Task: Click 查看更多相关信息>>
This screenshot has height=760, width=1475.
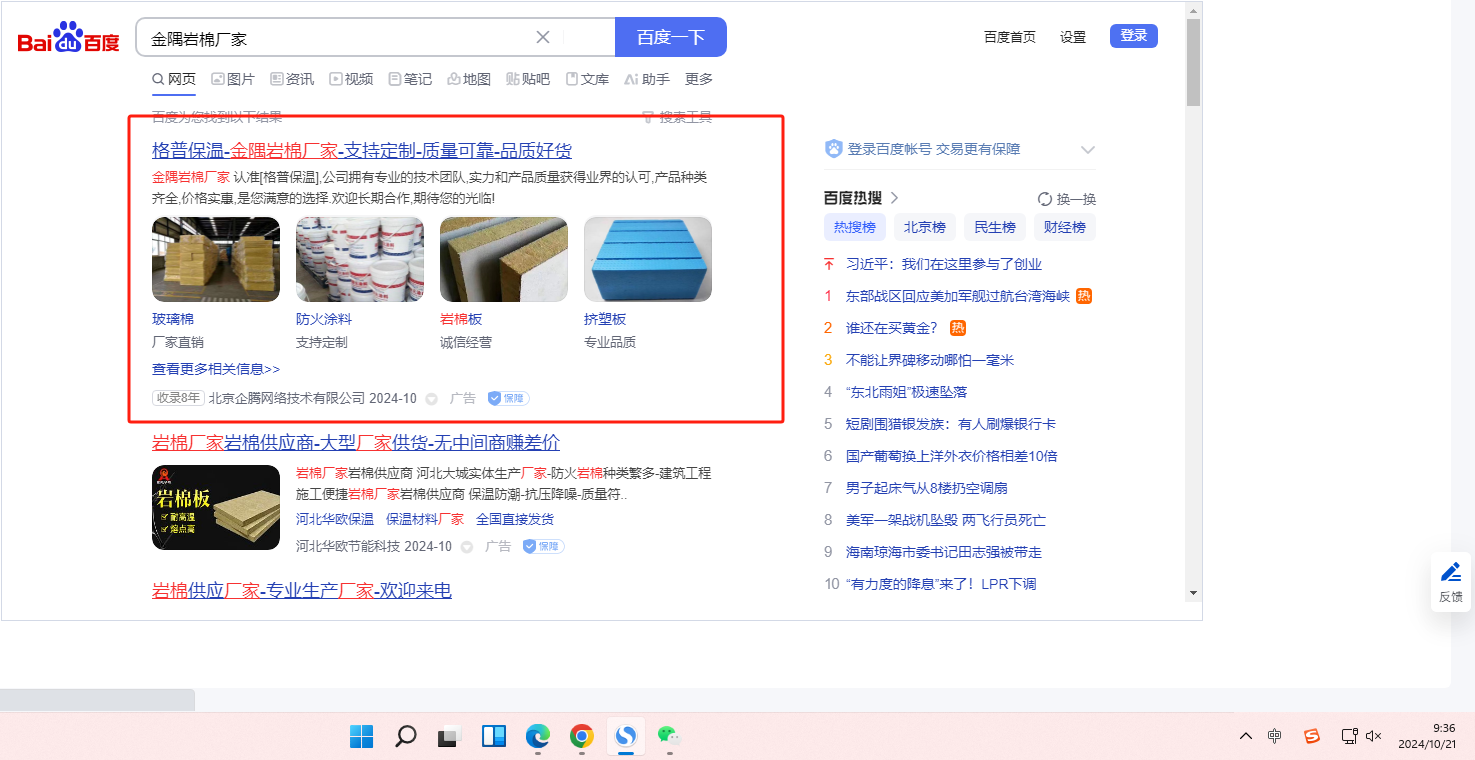Action: pos(216,369)
